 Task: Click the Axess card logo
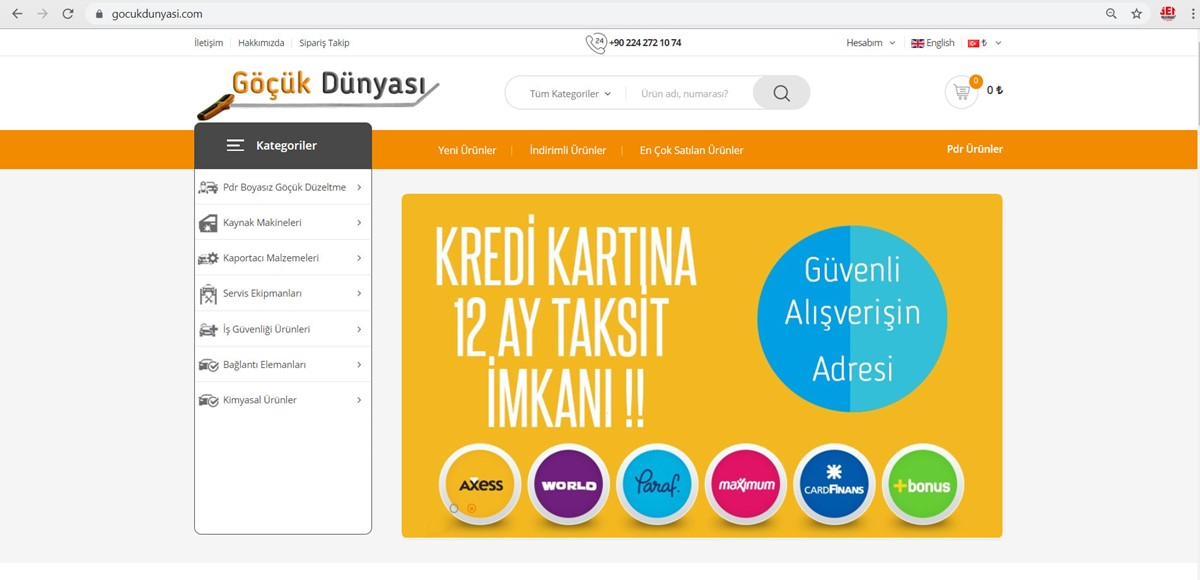tap(481, 485)
